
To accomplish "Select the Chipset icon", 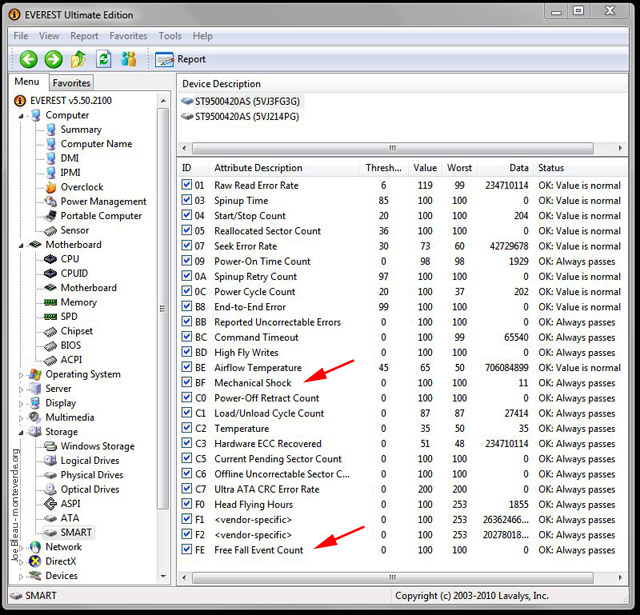I will pos(51,331).
